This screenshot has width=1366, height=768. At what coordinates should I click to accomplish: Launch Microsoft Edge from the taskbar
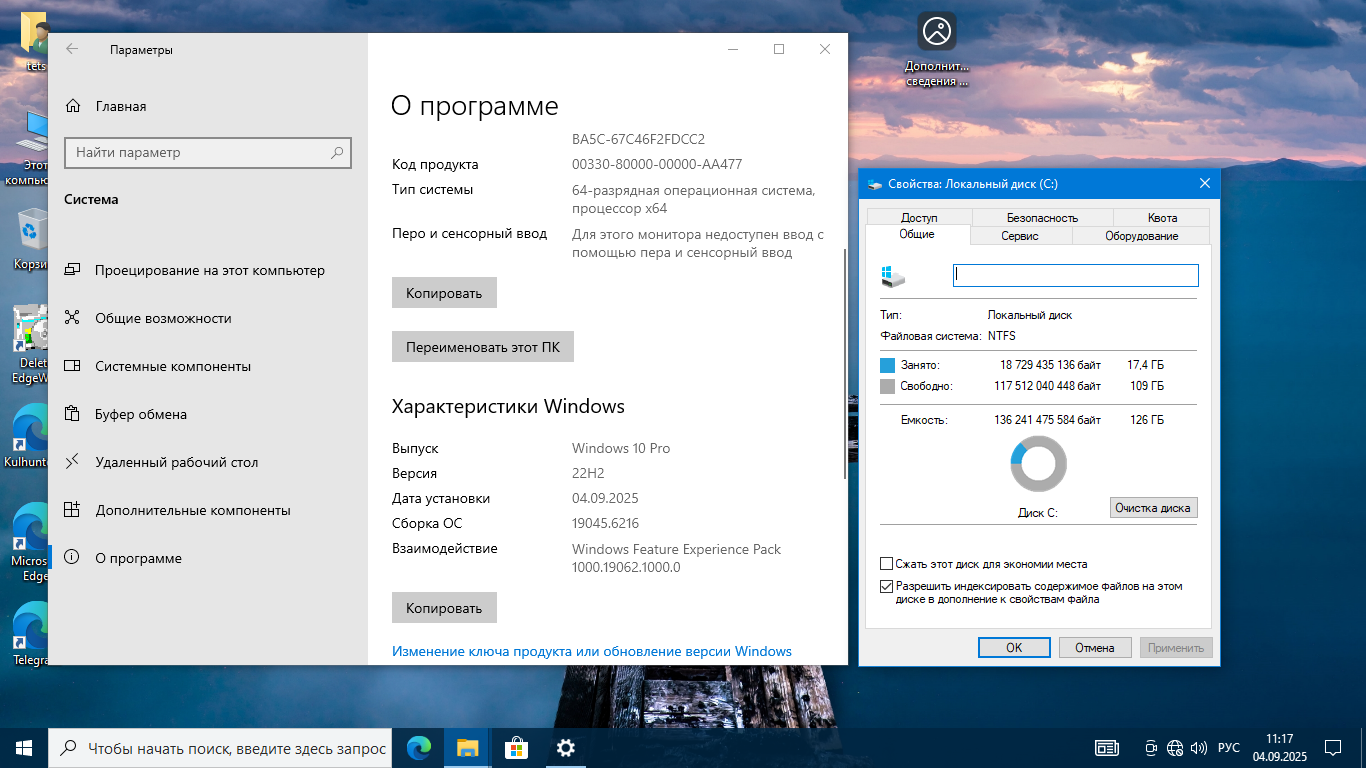pos(419,747)
